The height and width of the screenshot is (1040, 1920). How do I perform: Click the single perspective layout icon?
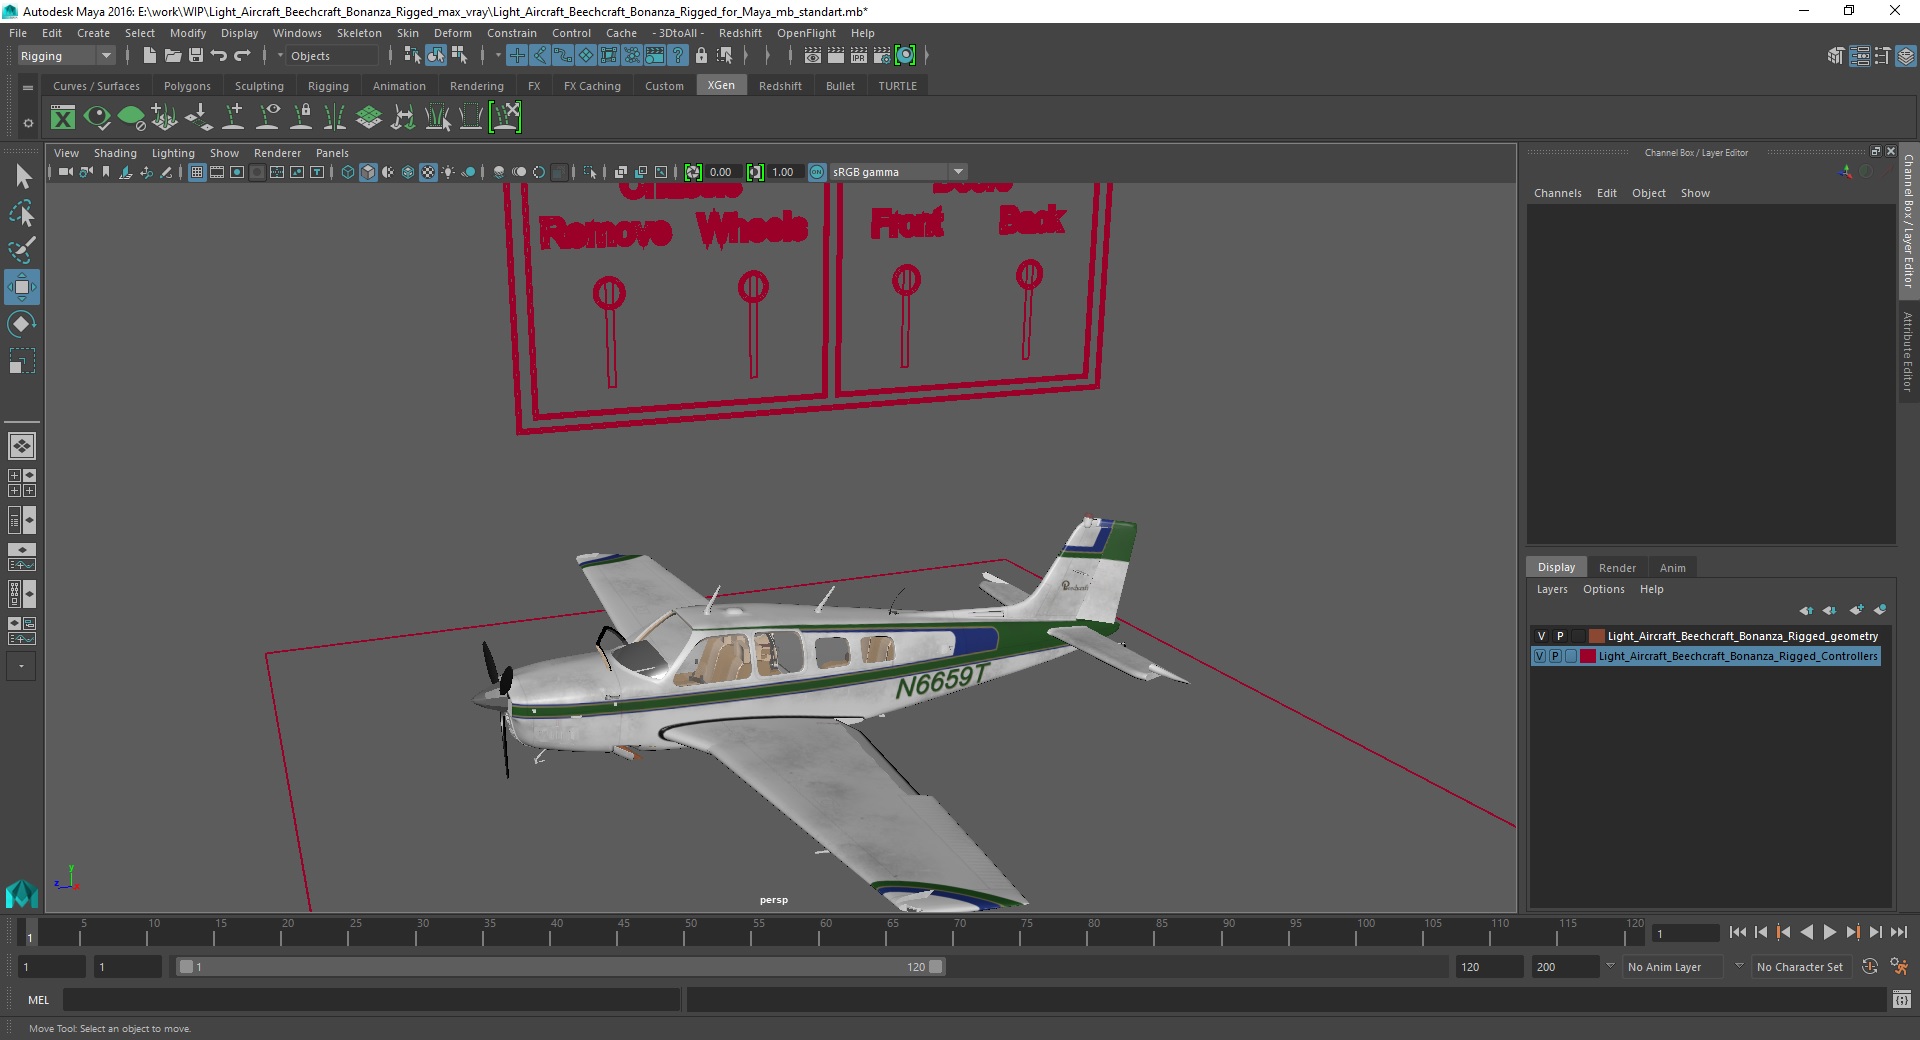[21, 446]
